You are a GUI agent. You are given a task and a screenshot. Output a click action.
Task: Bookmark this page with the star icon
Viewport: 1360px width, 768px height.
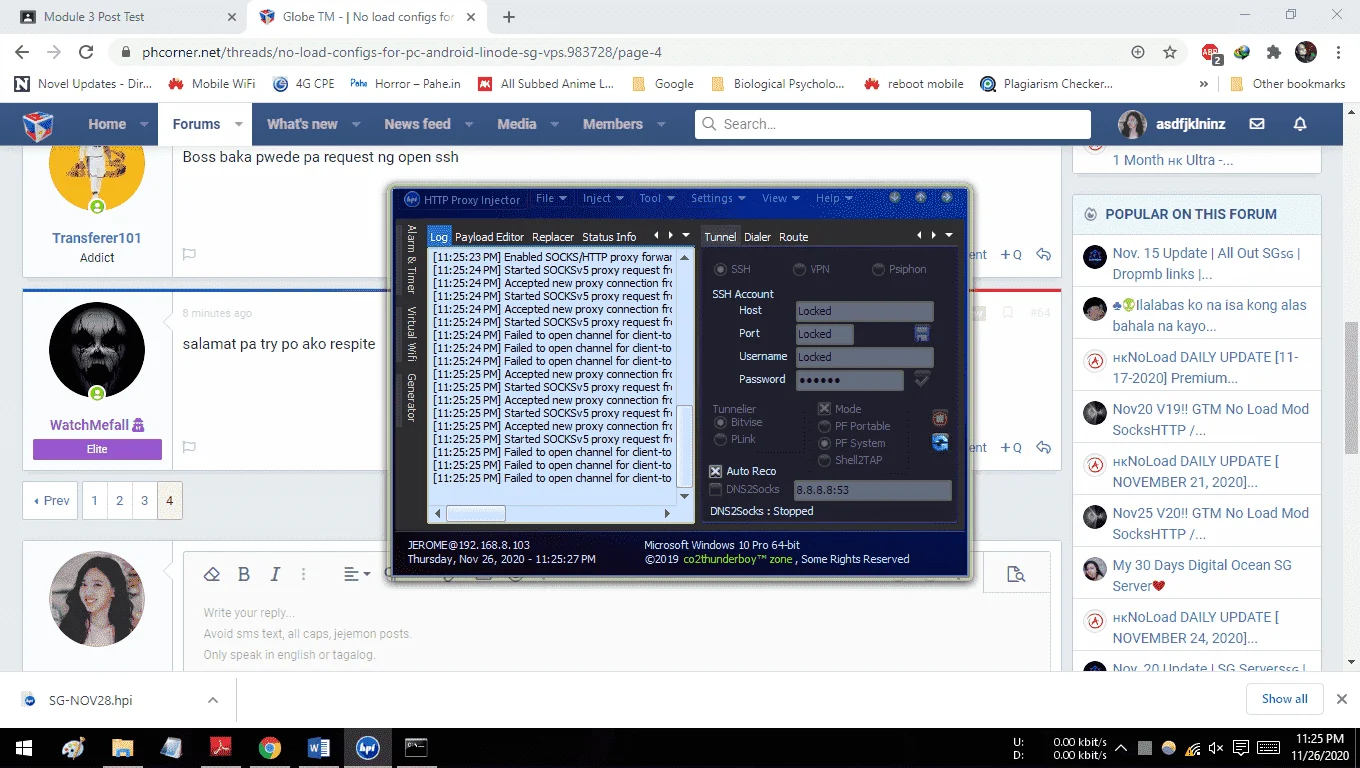pos(1170,52)
